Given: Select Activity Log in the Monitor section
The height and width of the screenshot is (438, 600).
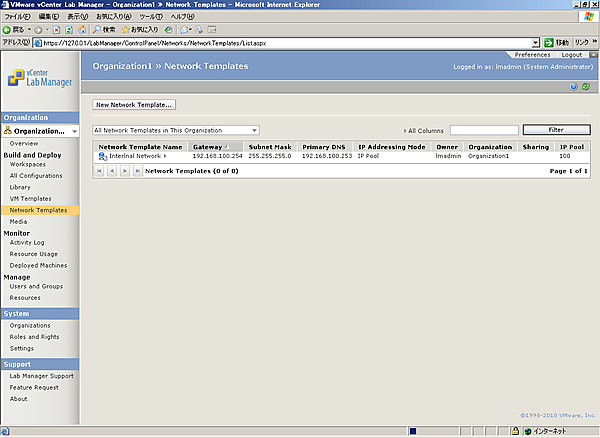Looking at the screenshot, I should click(x=27, y=243).
